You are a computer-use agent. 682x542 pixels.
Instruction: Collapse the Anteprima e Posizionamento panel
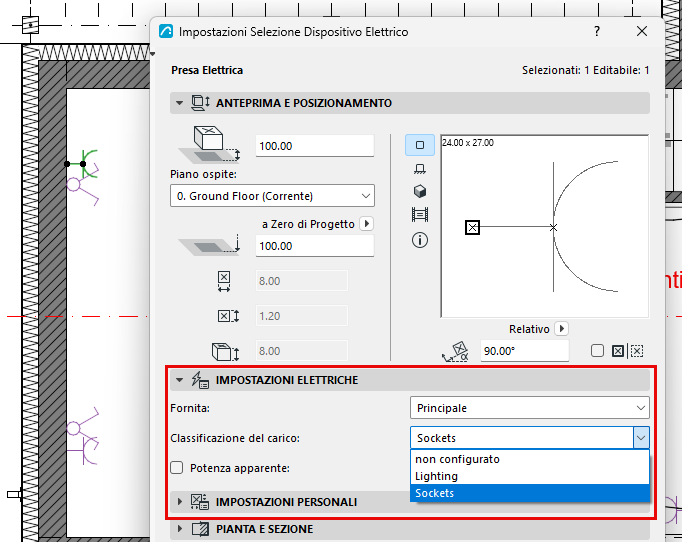pos(179,103)
